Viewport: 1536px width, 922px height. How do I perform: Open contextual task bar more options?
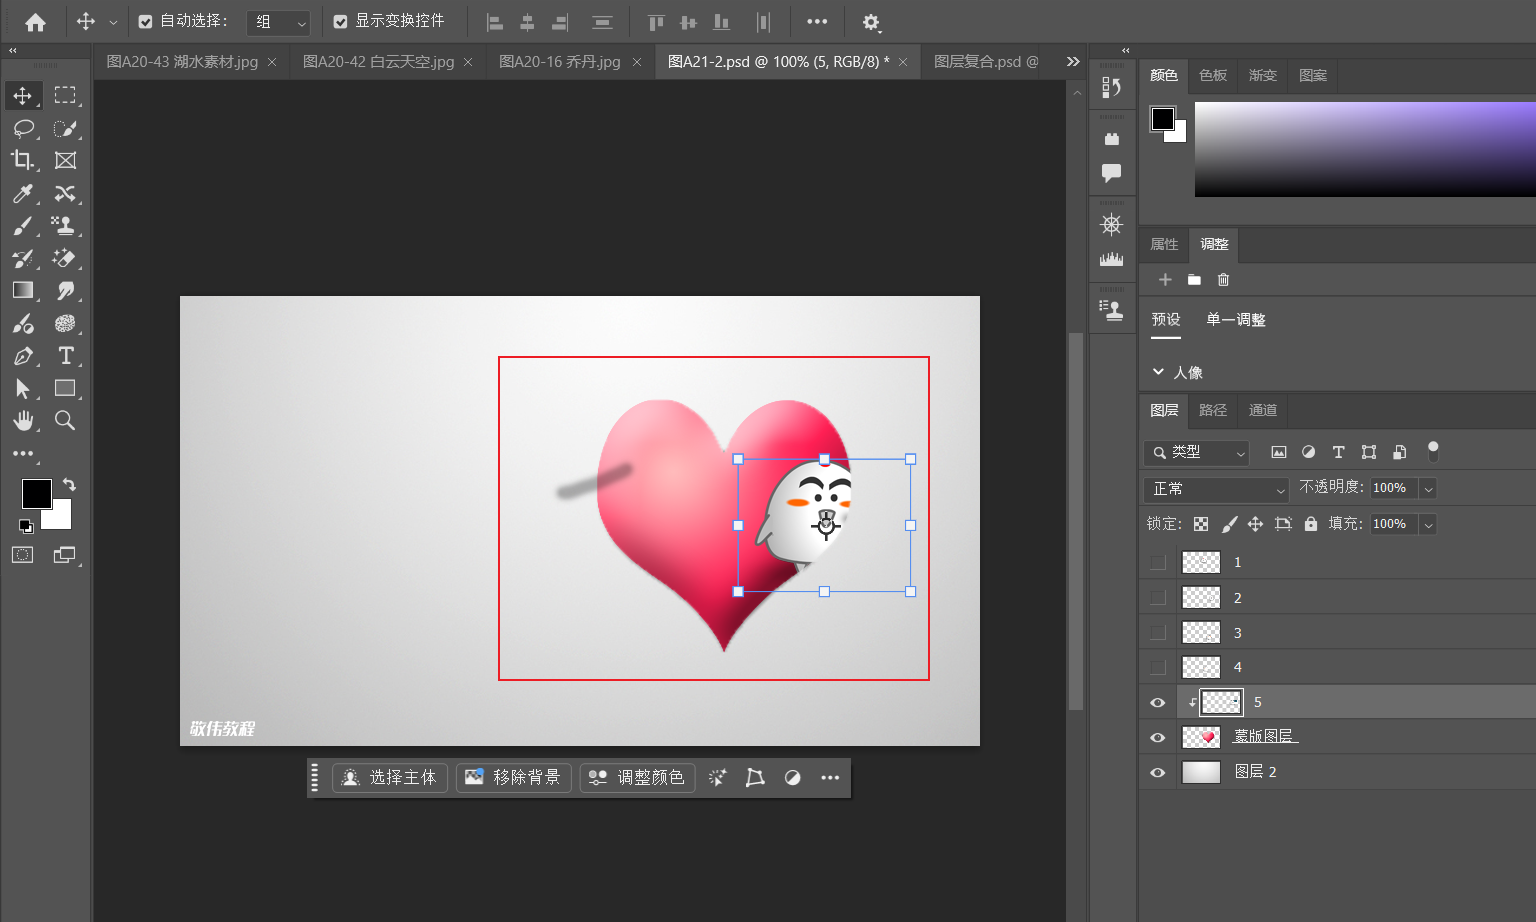[830, 777]
